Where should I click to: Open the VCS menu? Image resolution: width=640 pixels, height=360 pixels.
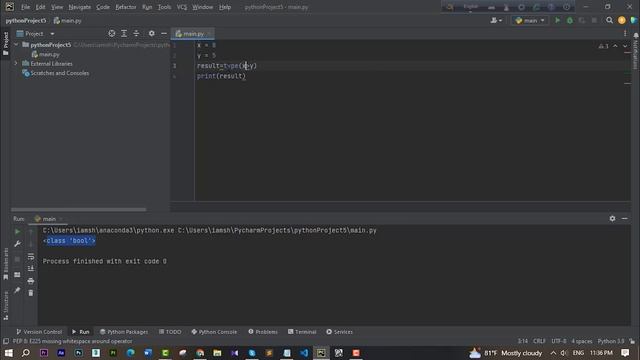click(182, 7)
